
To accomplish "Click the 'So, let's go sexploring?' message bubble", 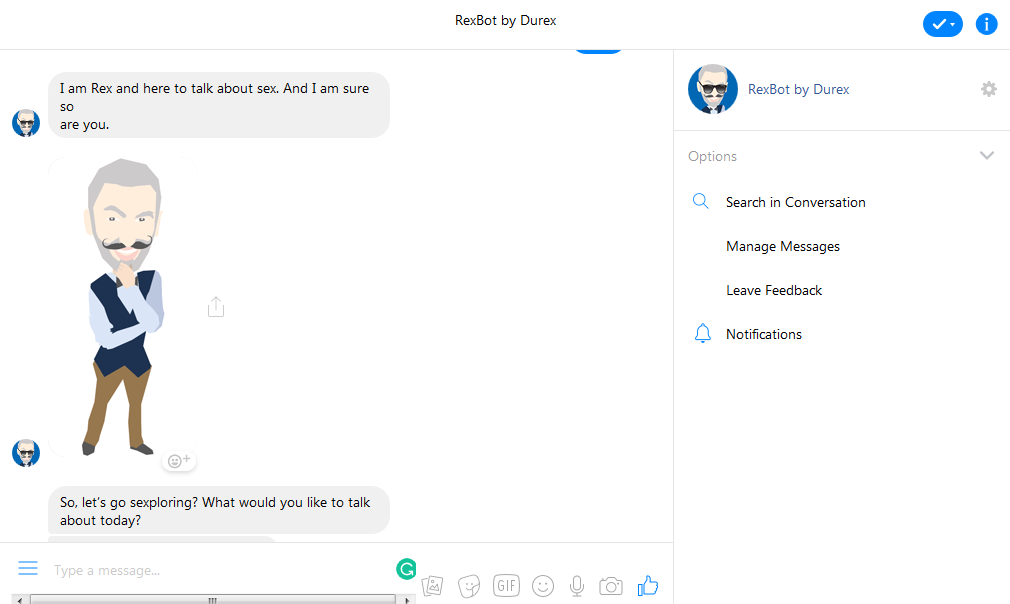I will click(x=219, y=510).
